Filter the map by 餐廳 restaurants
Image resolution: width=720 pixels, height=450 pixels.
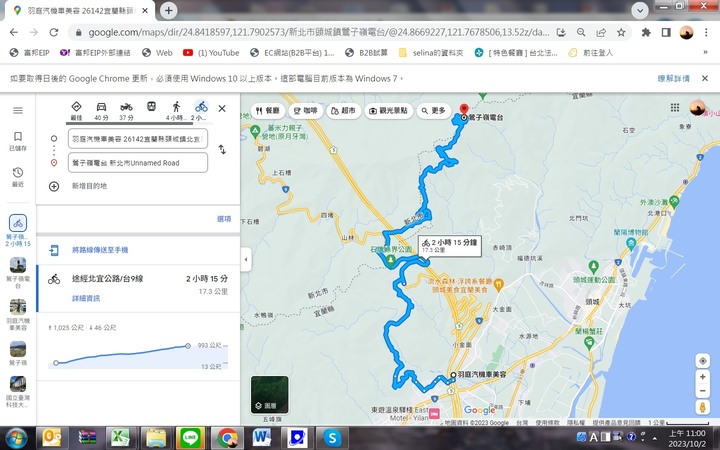[x=267, y=111]
